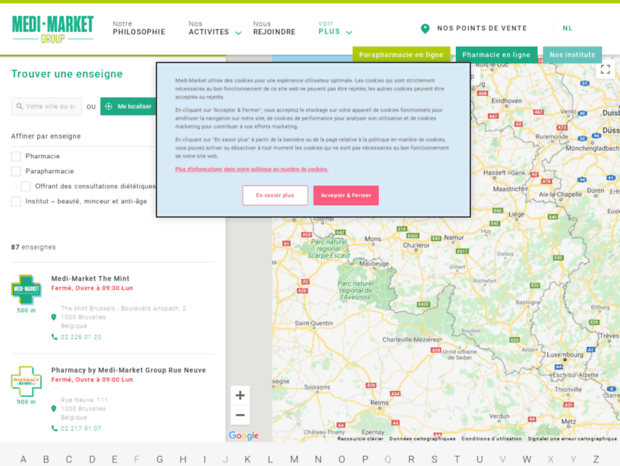
Task: Select letter A in alphabet index
Action: coord(23,459)
